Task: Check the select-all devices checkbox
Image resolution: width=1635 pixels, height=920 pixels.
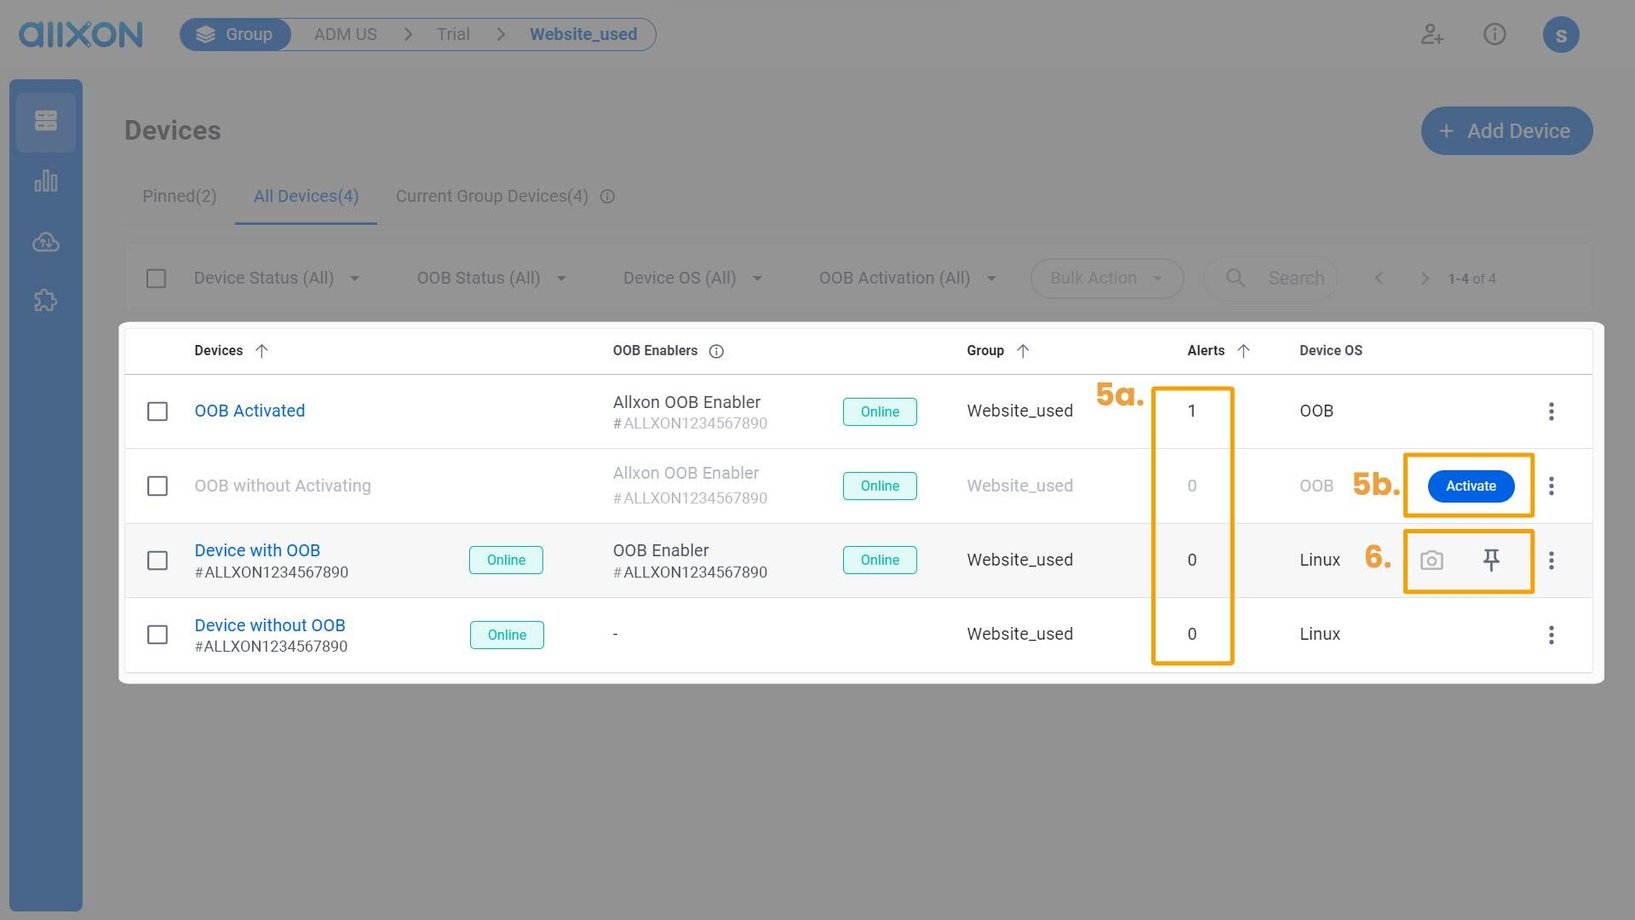Action: point(156,278)
